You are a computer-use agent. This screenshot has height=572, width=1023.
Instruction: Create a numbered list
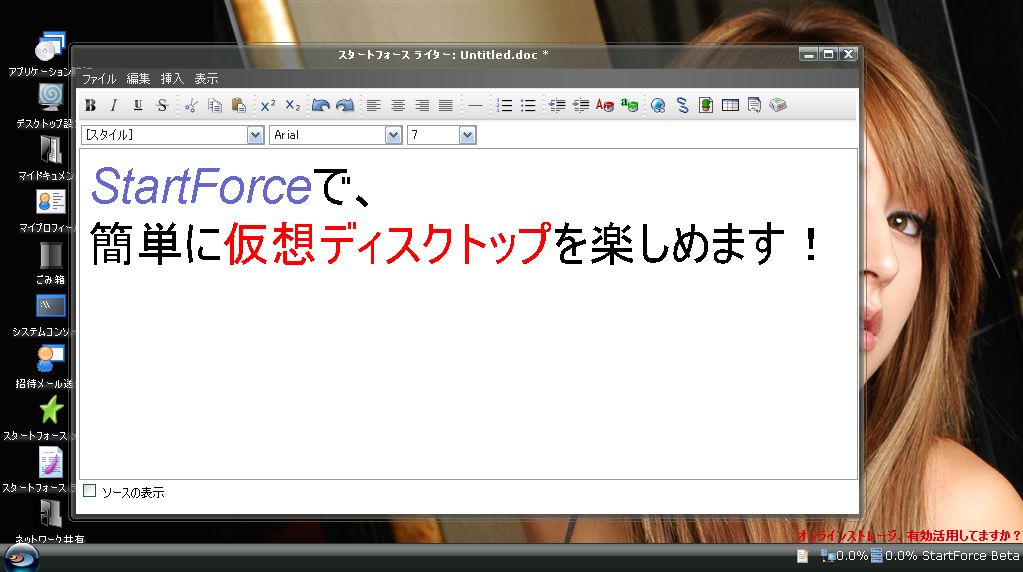pos(504,105)
